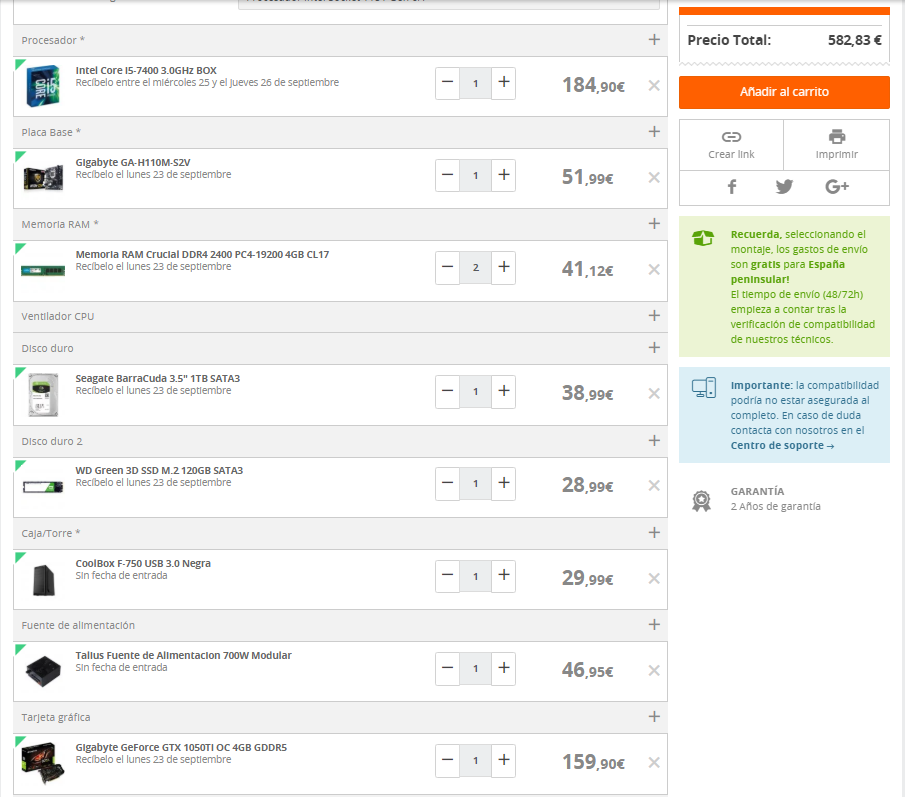Open Tallus power supply thumbnail
Screen dimensions: 905x797
point(43,671)
